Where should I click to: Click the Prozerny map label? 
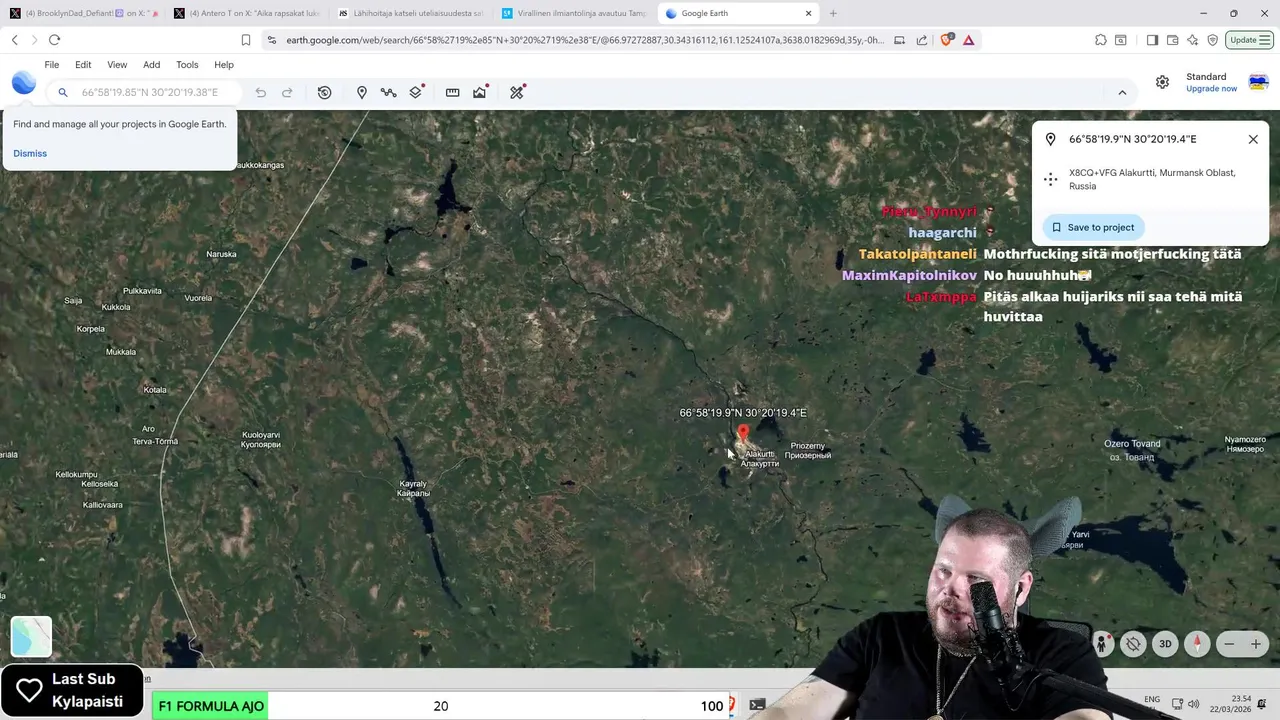pyautogui.click(x=808, y=450)
